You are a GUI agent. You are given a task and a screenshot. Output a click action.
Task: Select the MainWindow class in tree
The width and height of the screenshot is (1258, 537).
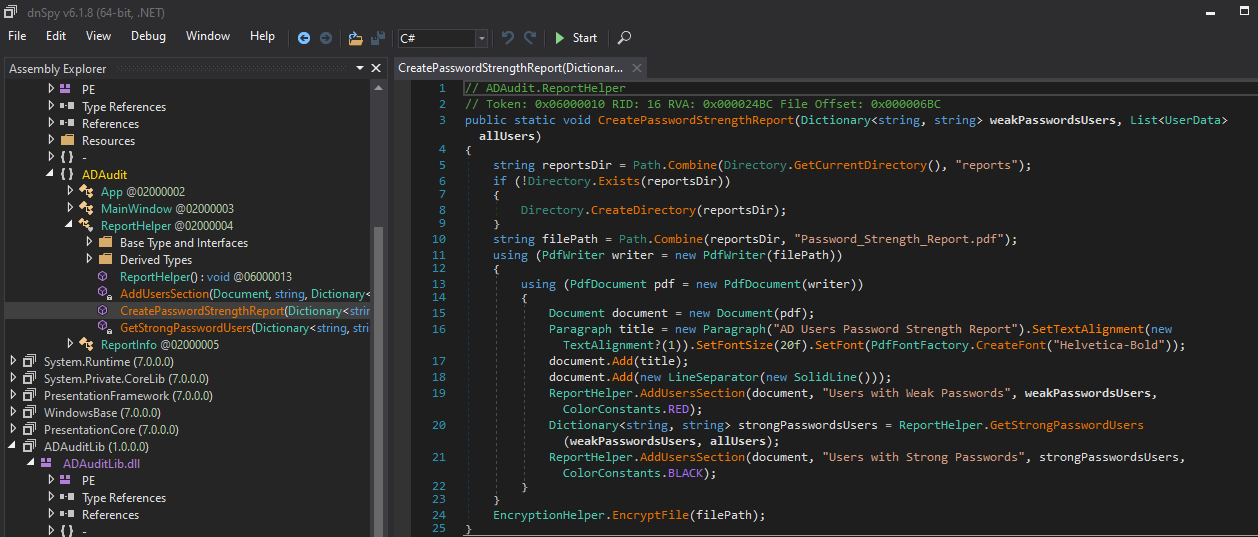coord(167,208)
